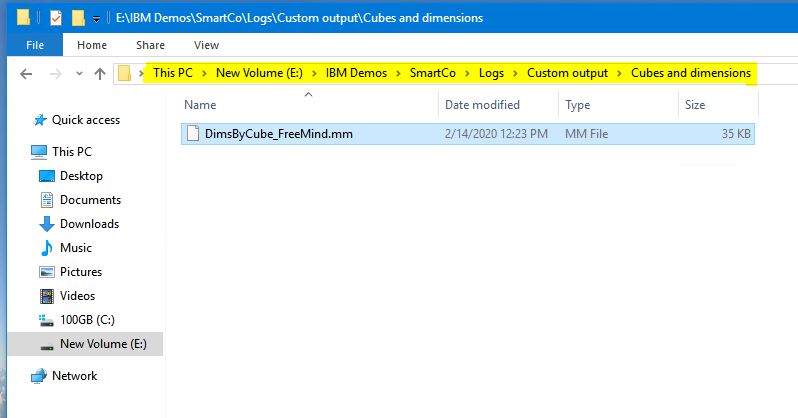The height and width of the screenshot is (418, 798).
Task: Click the Desktop folder icon in sidebar
Action: click(x=46, y=176)
